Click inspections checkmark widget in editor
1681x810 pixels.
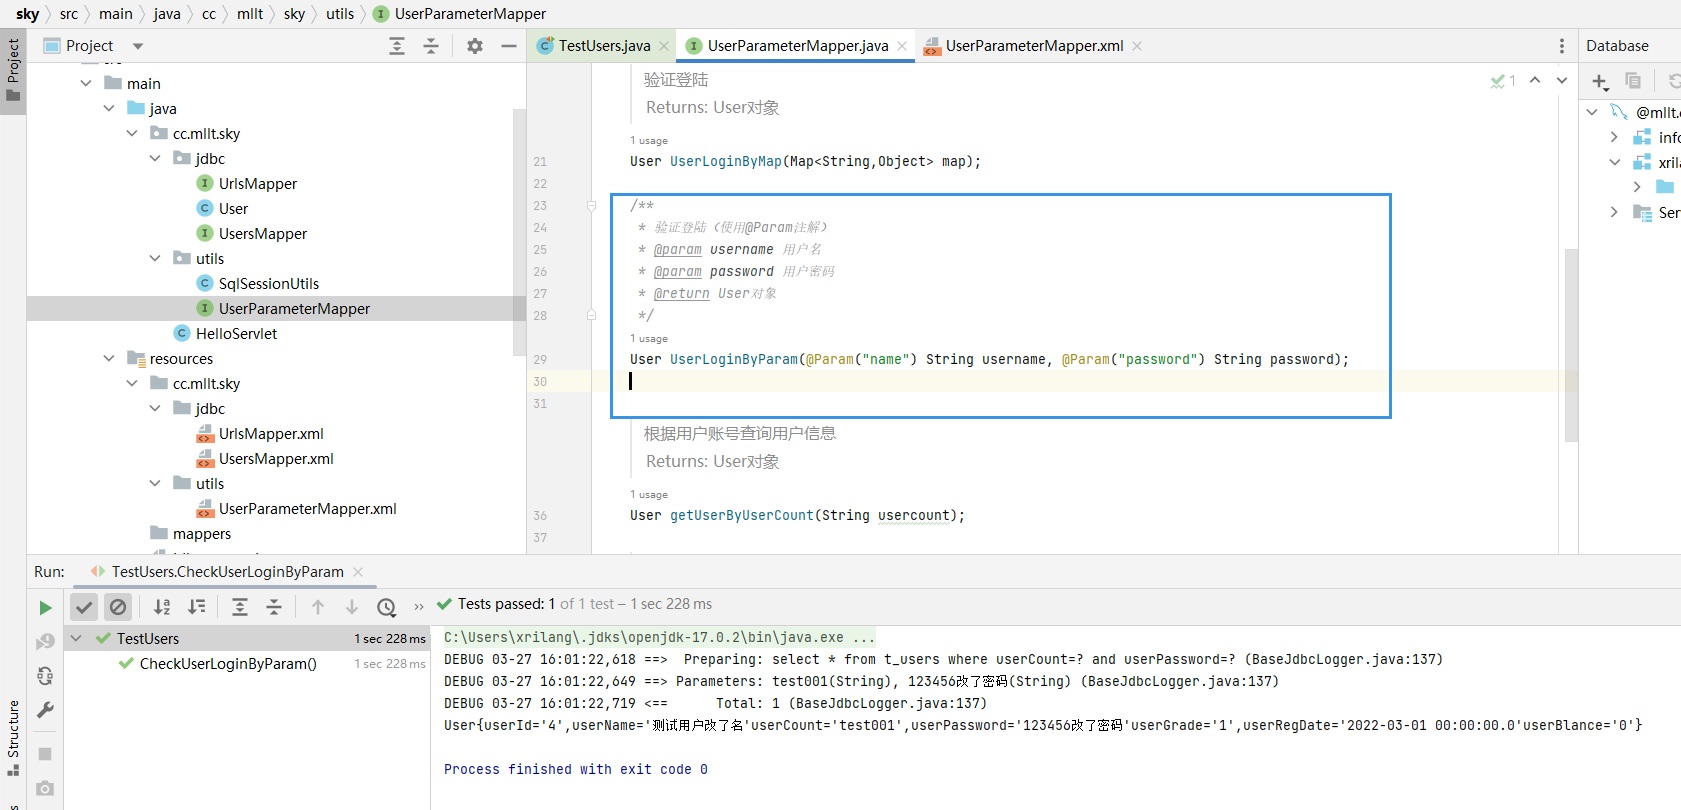(x=1503, y=80)
